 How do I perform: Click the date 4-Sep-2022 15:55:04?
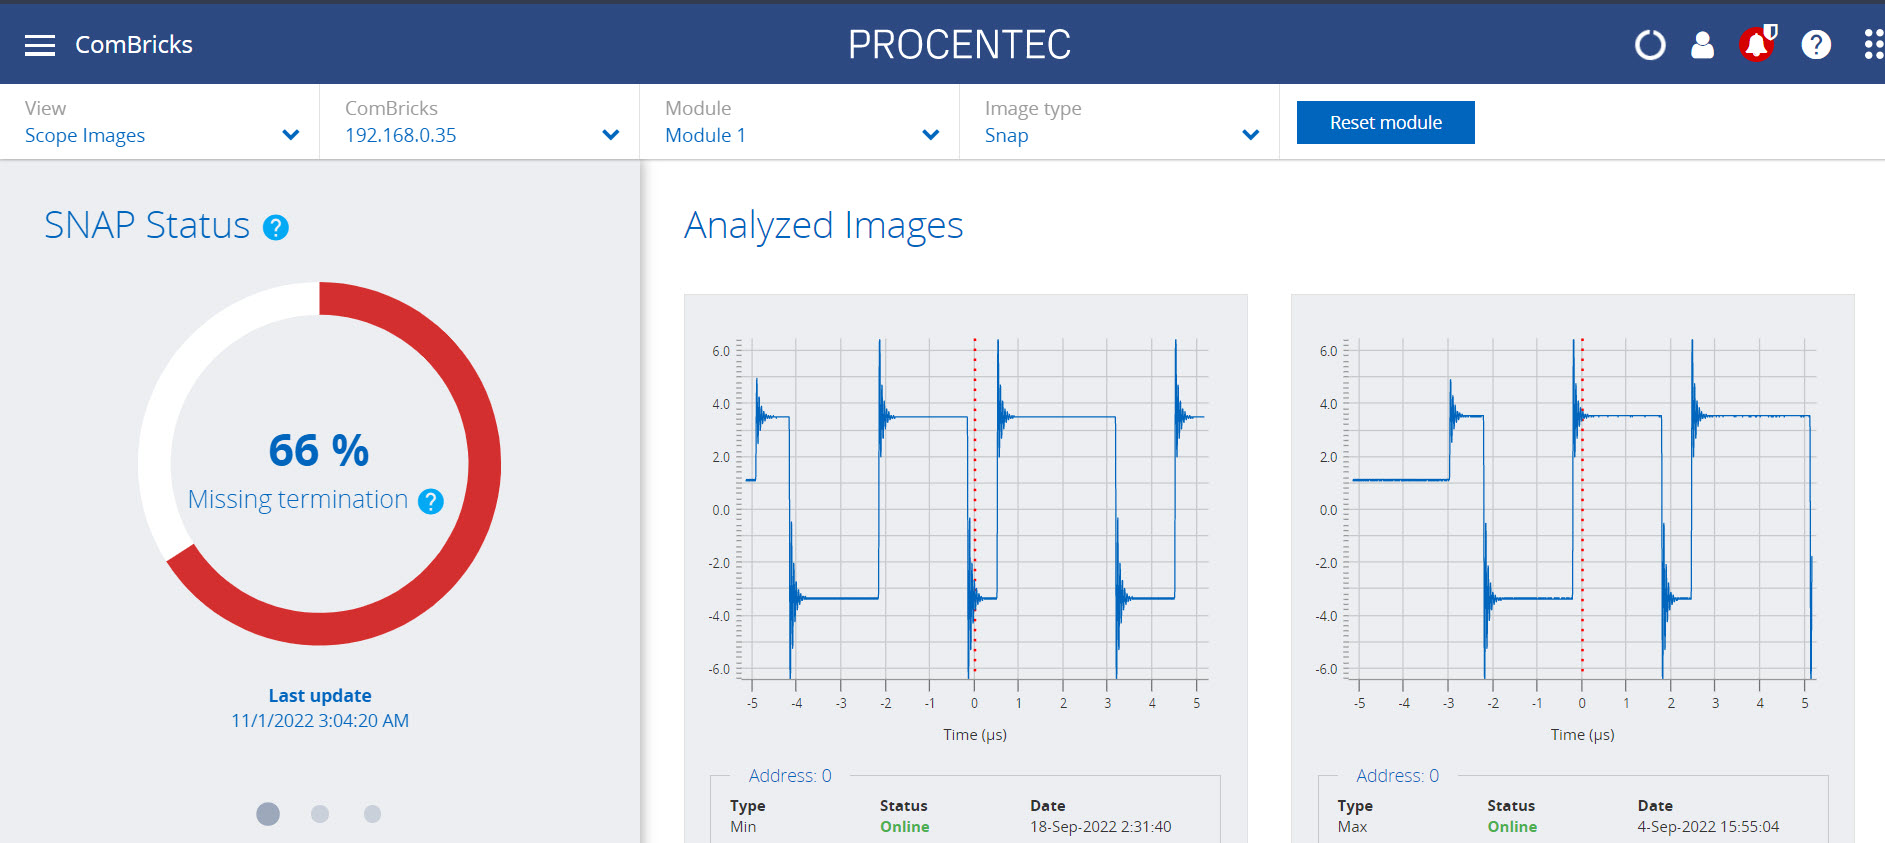point(1708,827)
